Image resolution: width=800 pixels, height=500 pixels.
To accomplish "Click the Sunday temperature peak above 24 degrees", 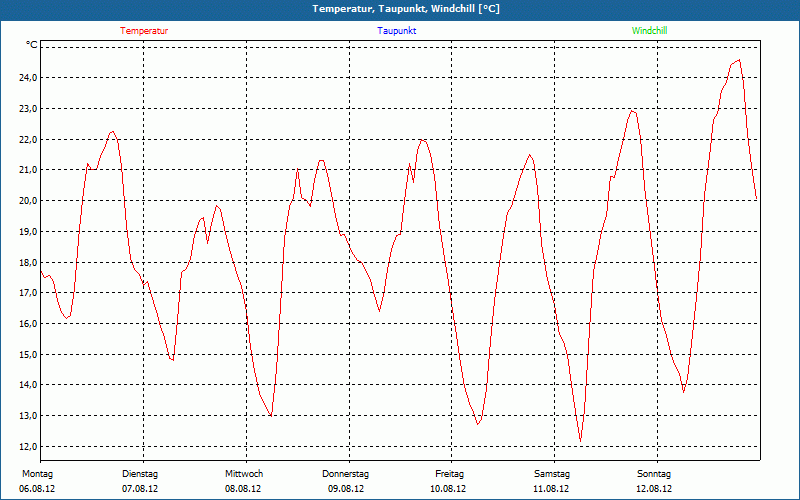I will point(739,60).
